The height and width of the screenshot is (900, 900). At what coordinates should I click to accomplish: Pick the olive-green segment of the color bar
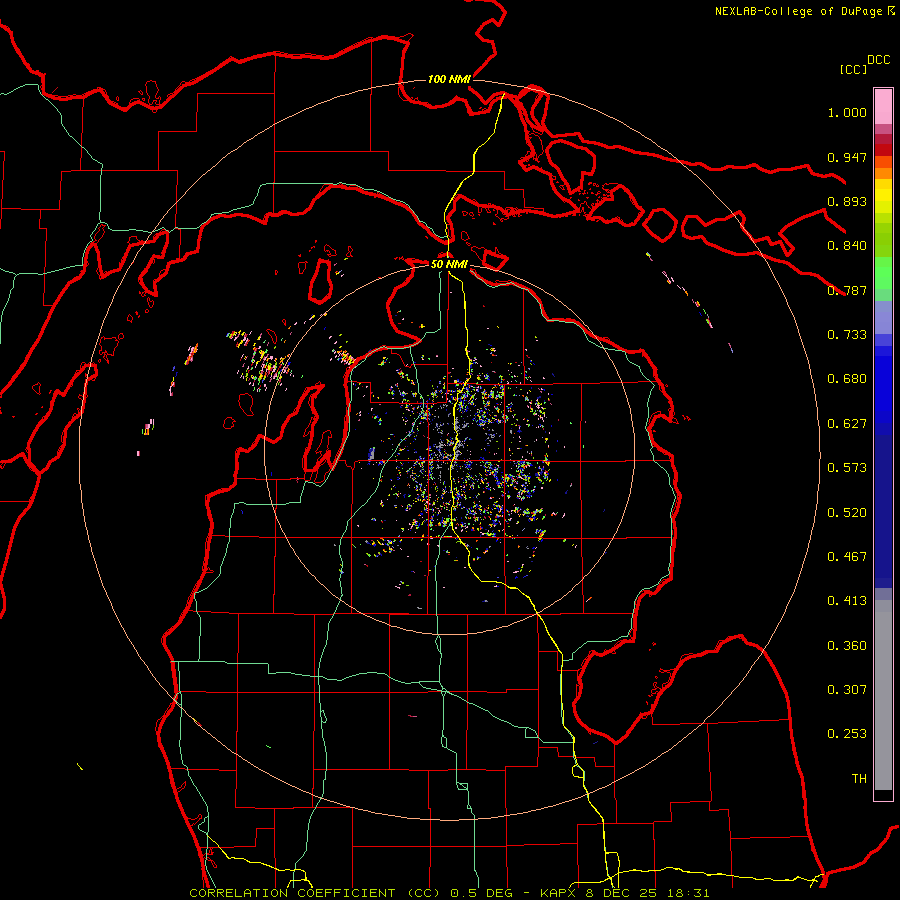[x=883, y=239]
